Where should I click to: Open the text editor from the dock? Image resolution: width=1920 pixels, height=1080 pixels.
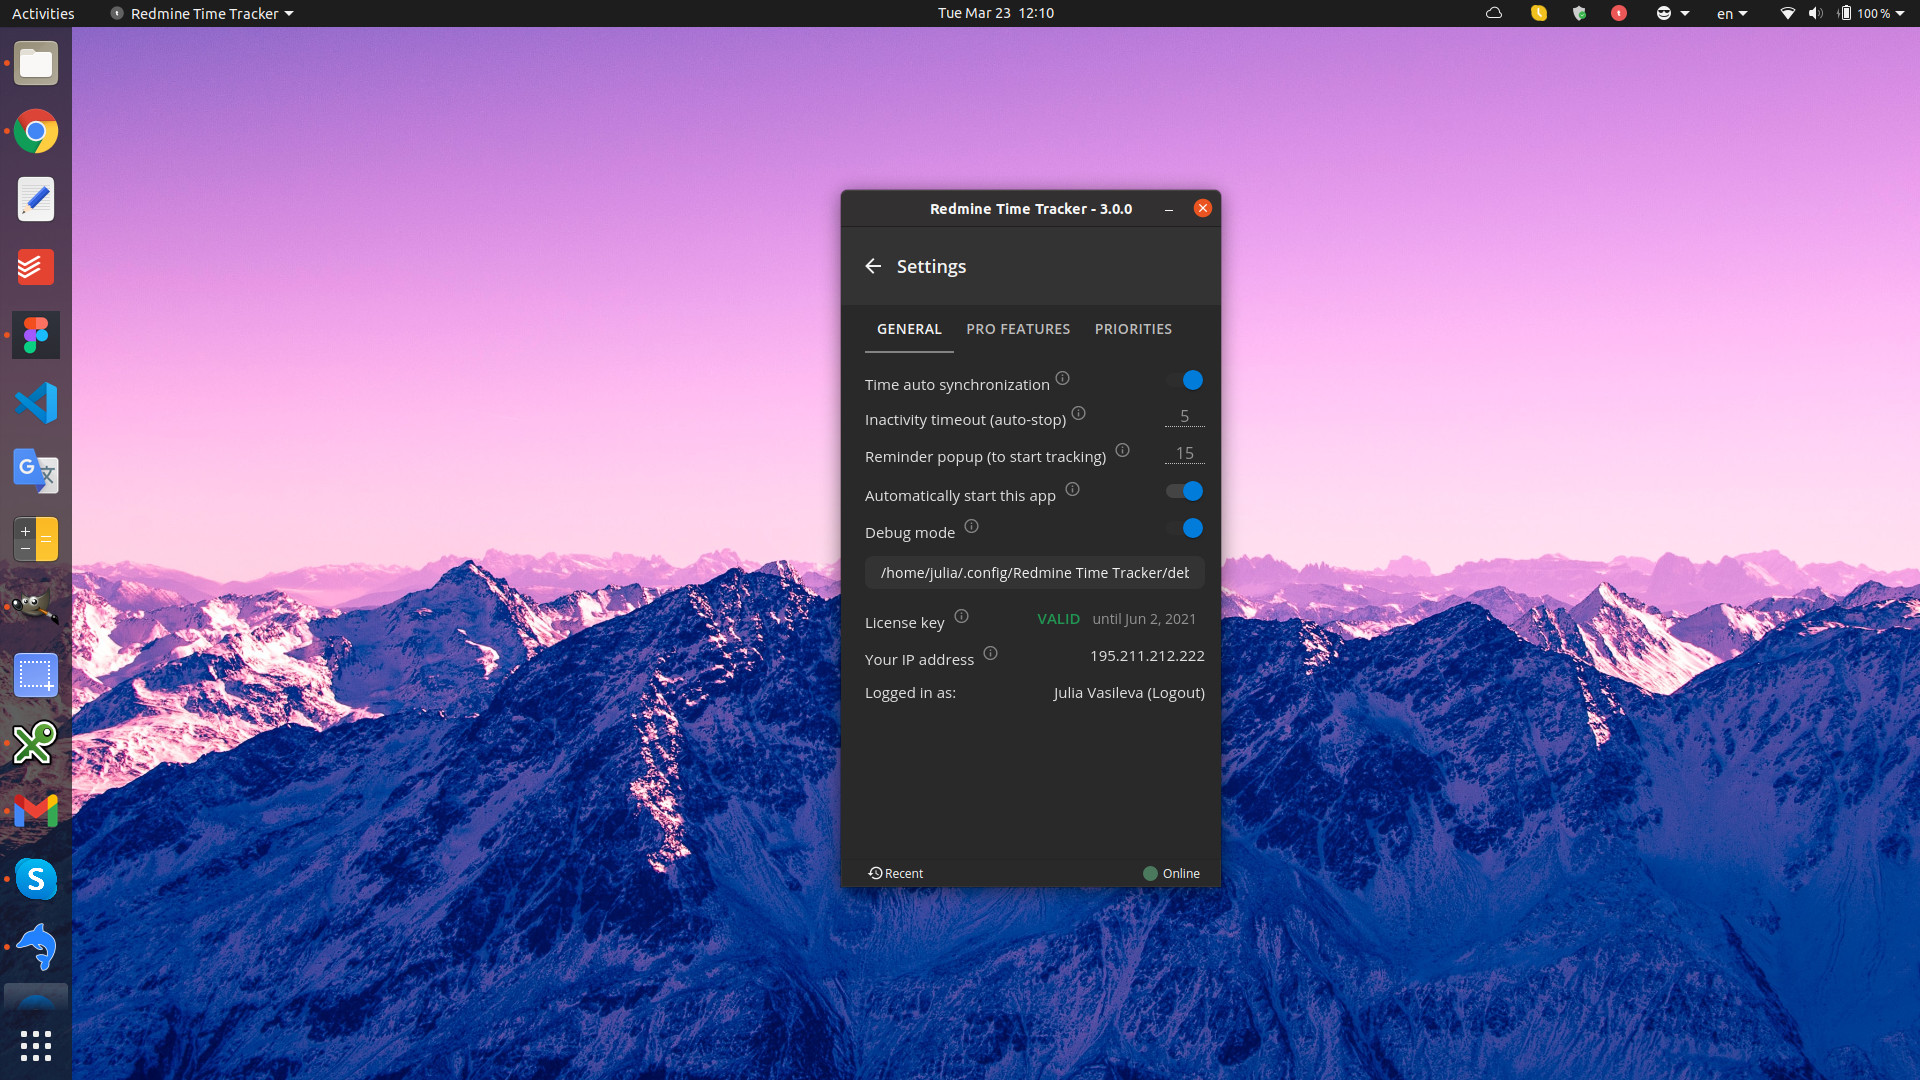(36, 200)
